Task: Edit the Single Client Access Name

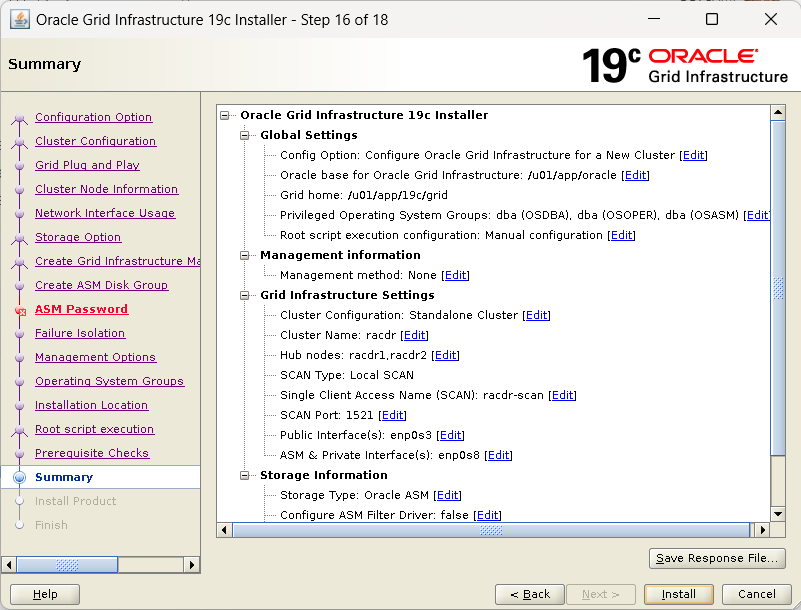Action: click(562, 395)
